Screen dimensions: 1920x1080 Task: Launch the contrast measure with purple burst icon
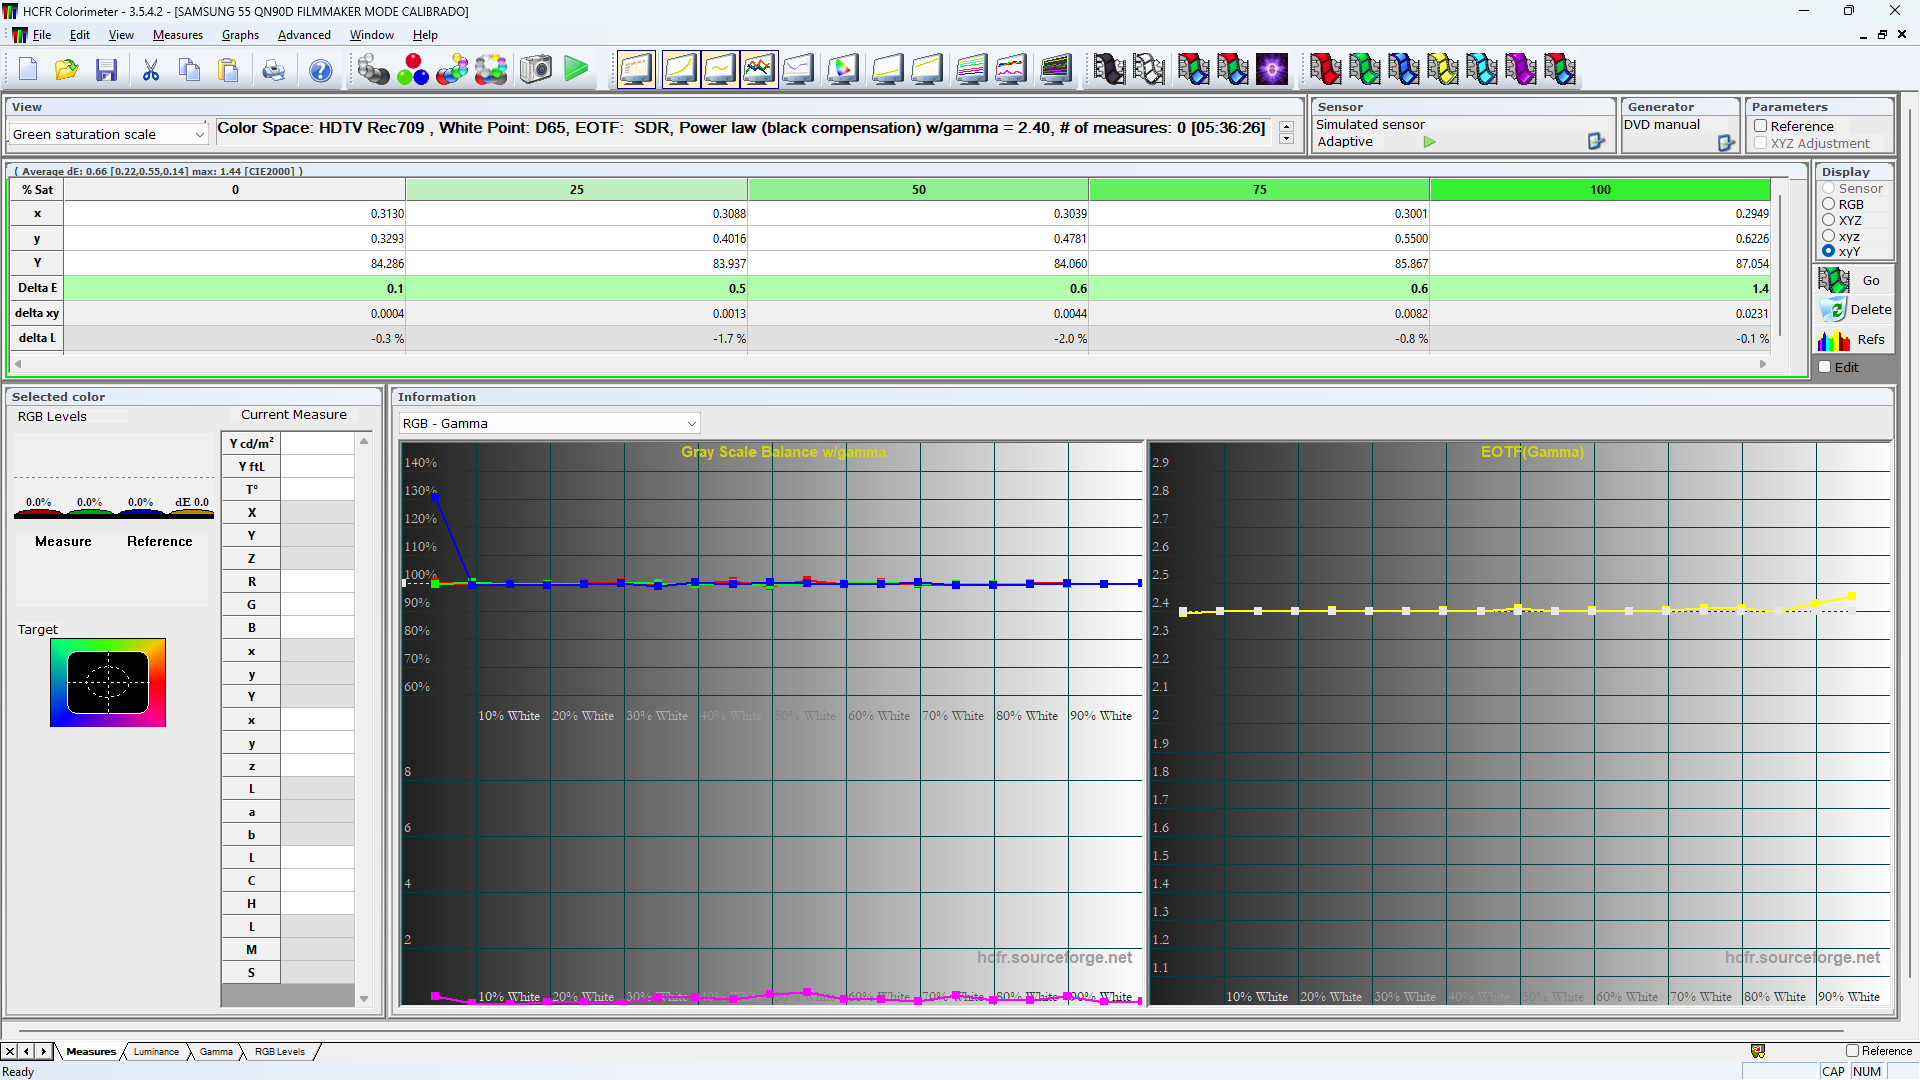pos(1272,69)
